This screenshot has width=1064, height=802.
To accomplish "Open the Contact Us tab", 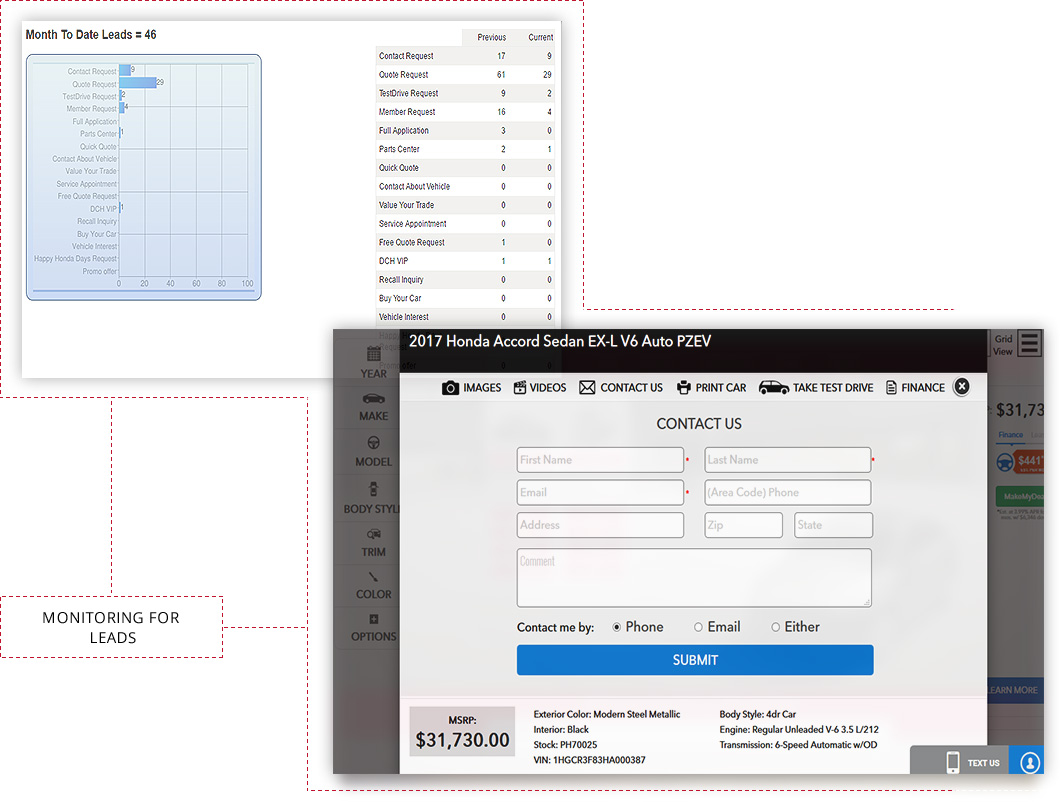I will [x=621, y=388].
